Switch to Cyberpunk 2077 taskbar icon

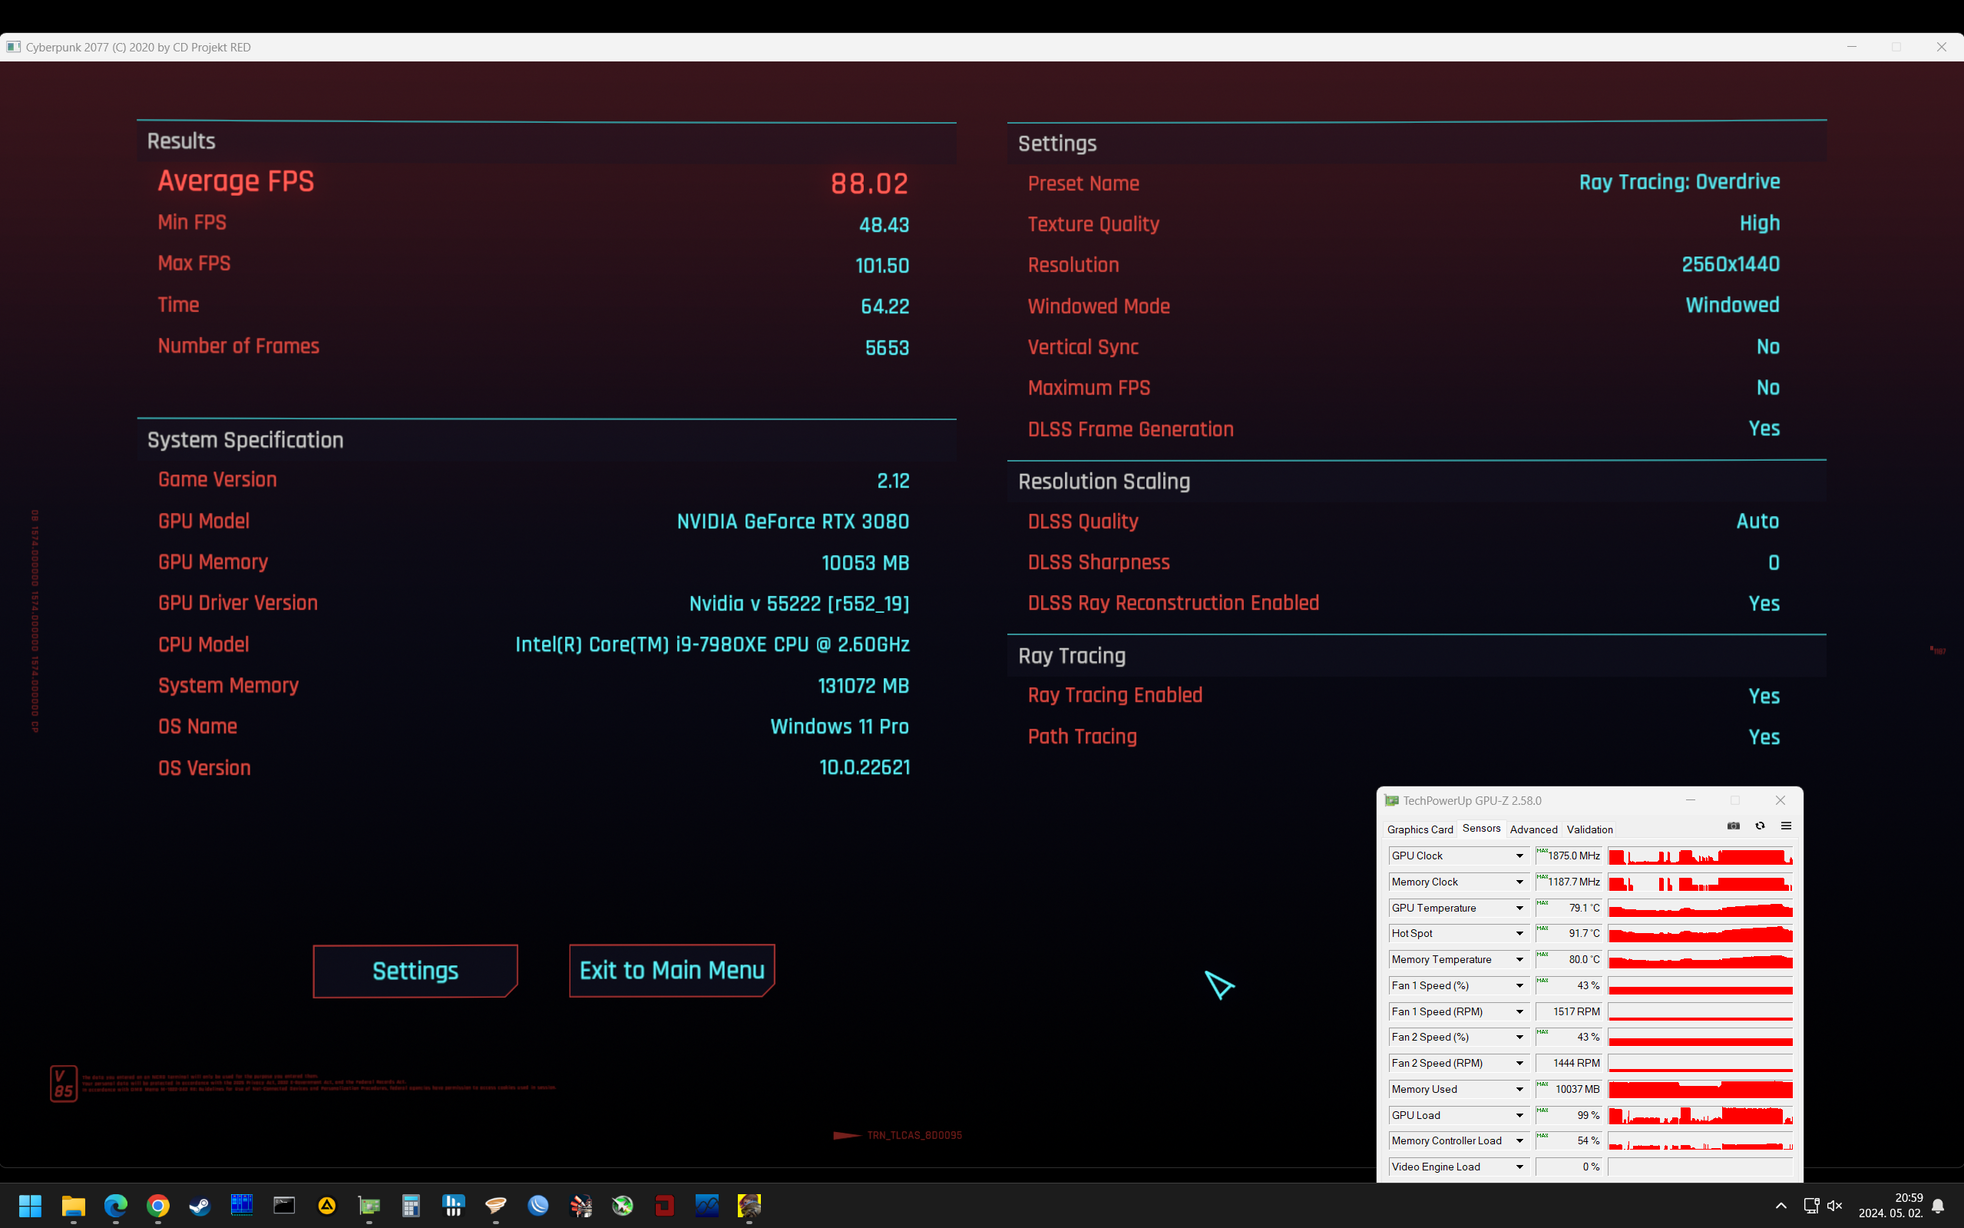[749, 1205]
